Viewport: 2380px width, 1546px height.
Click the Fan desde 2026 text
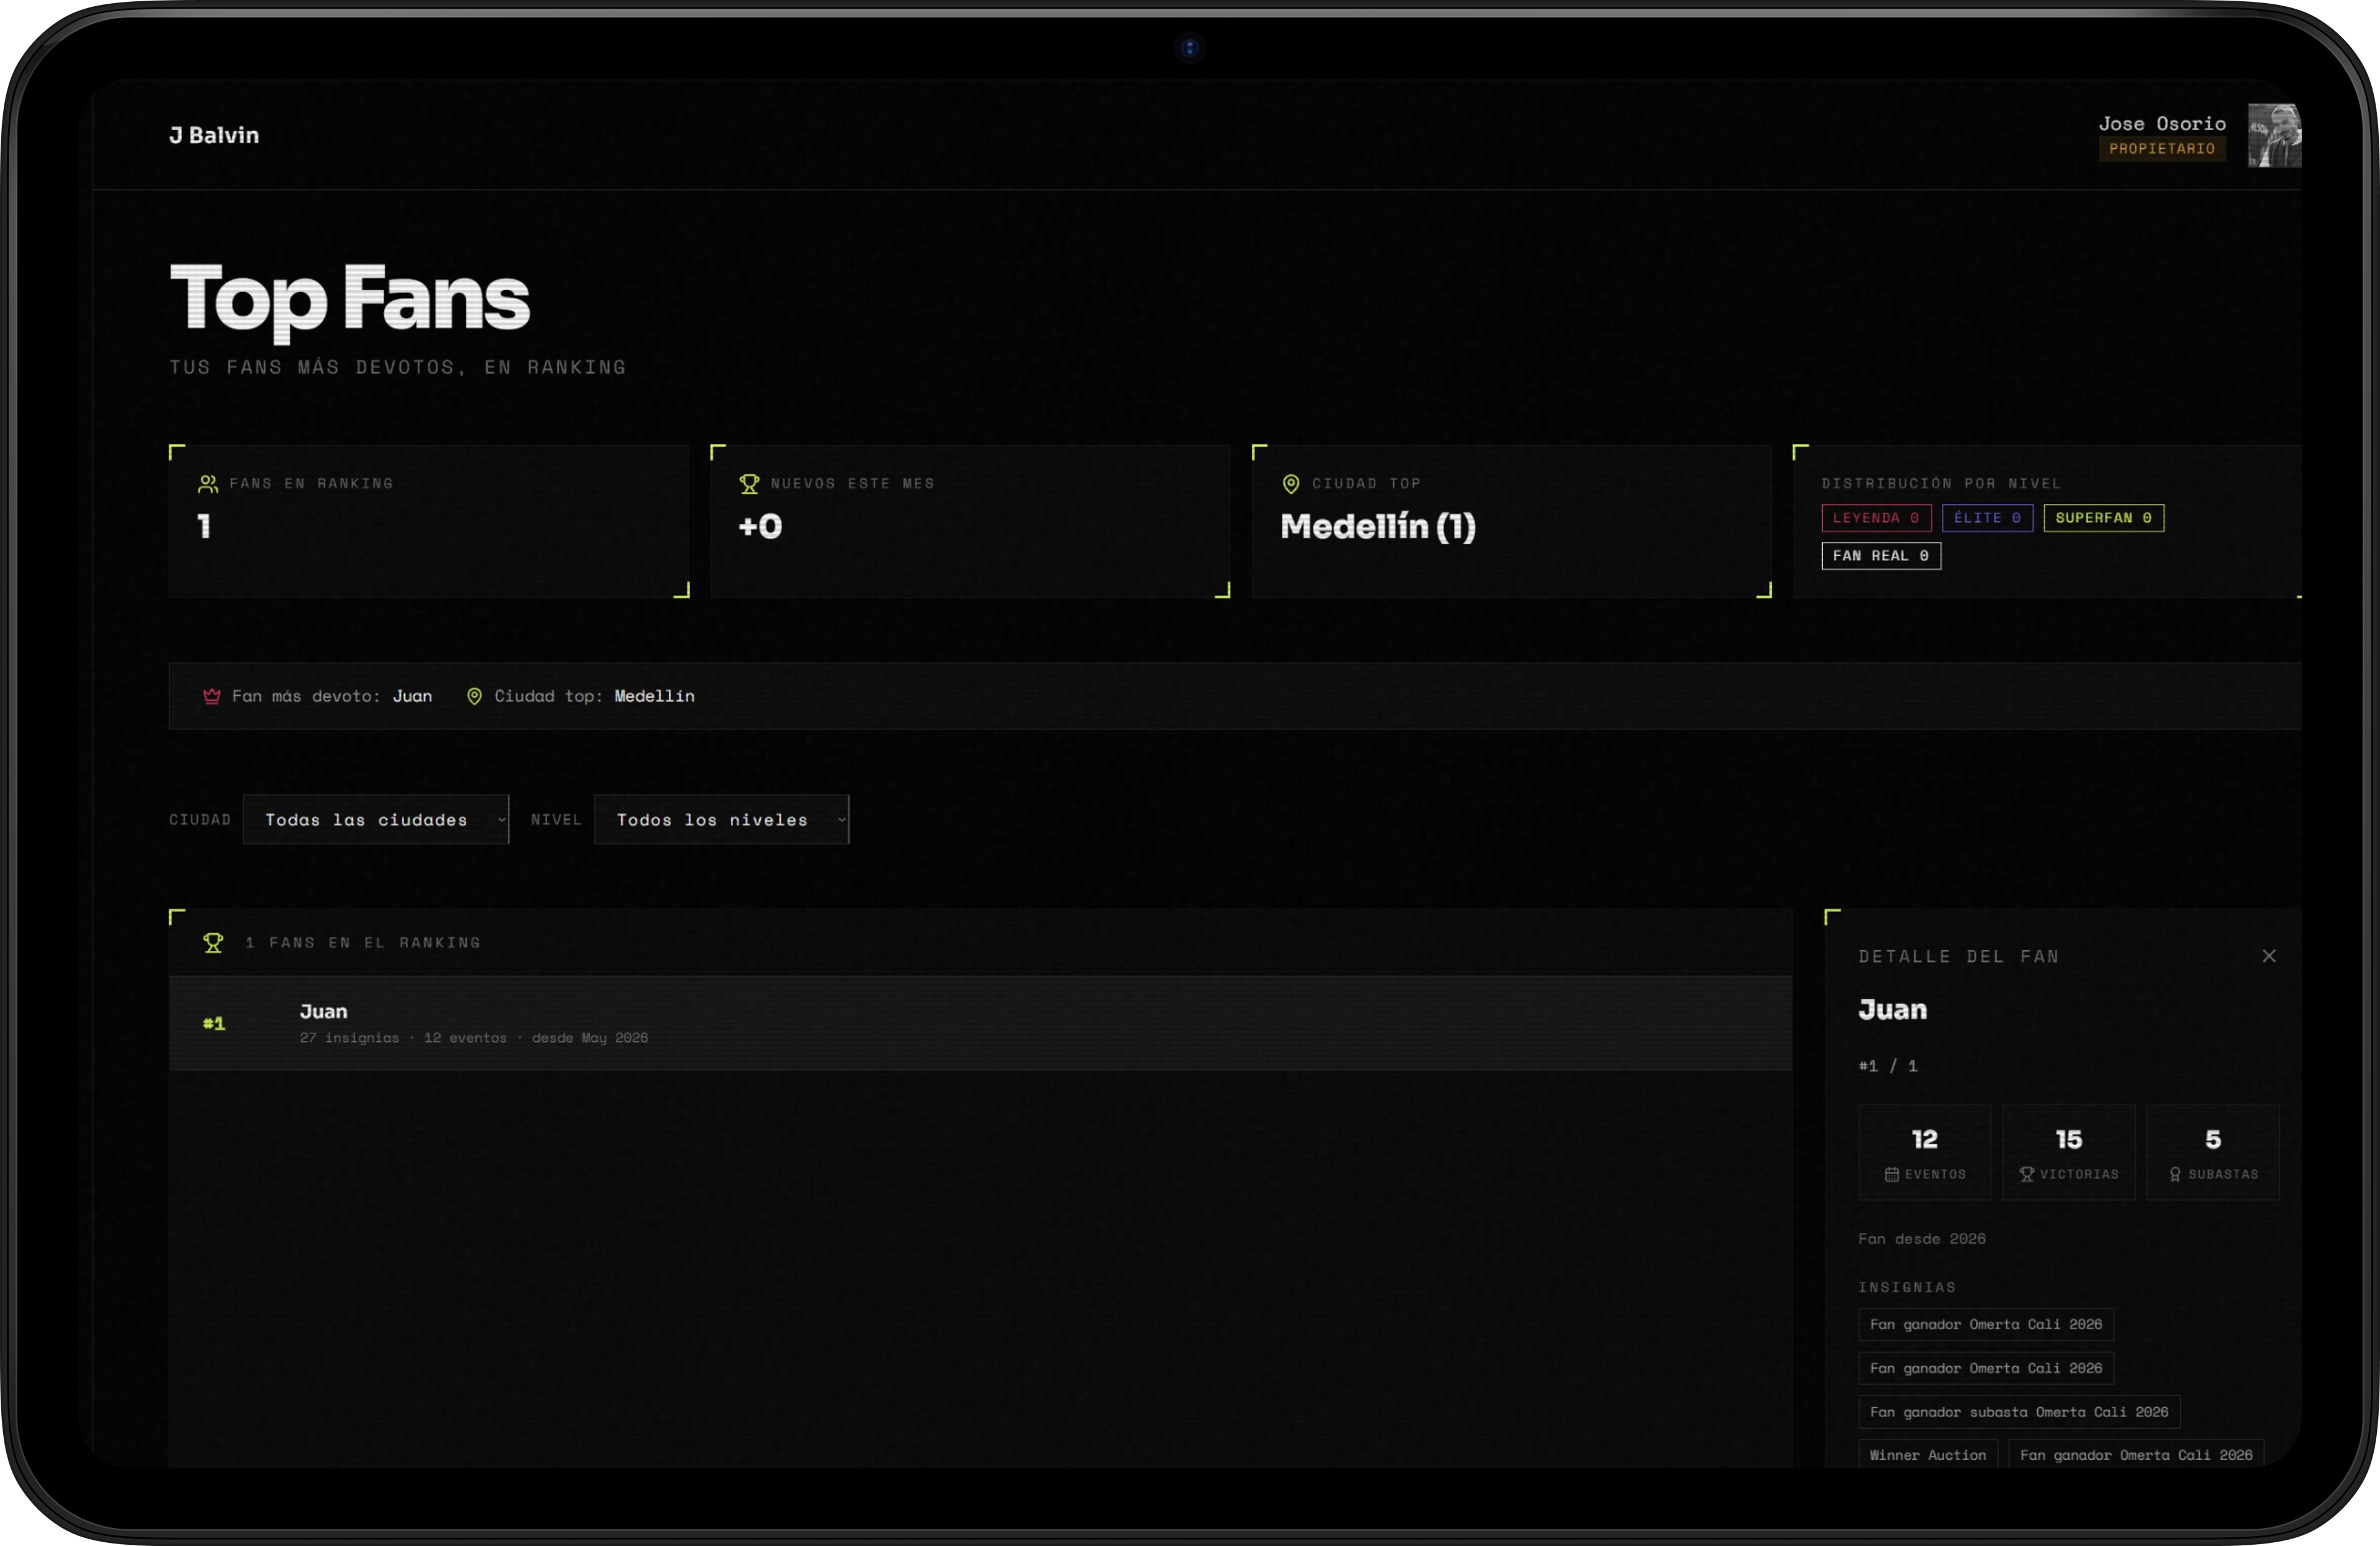point(1922,1239)
